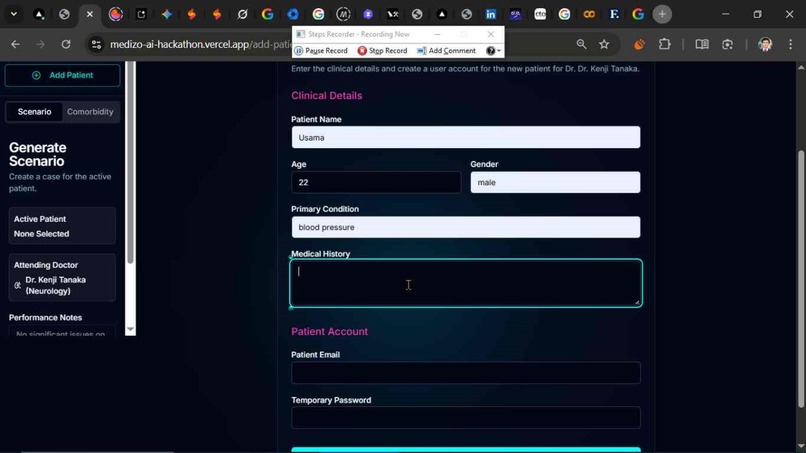Click the sidebar vertical scrollbar thumb
The image size is (806, 453).
tap(130, 162)
